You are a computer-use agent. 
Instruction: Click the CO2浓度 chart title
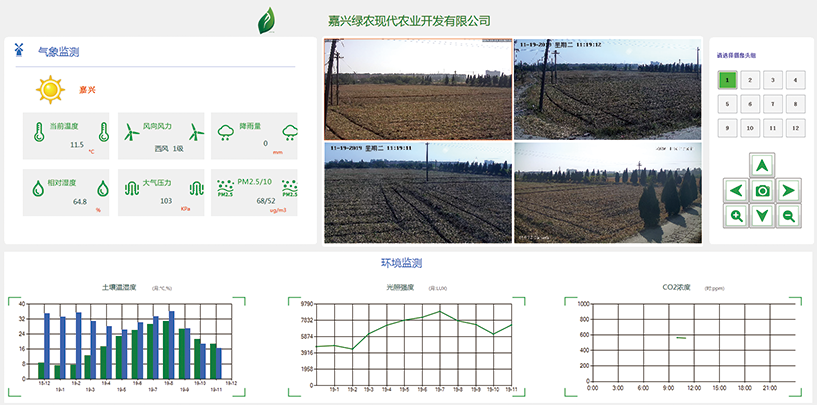[x=676, y=287]
